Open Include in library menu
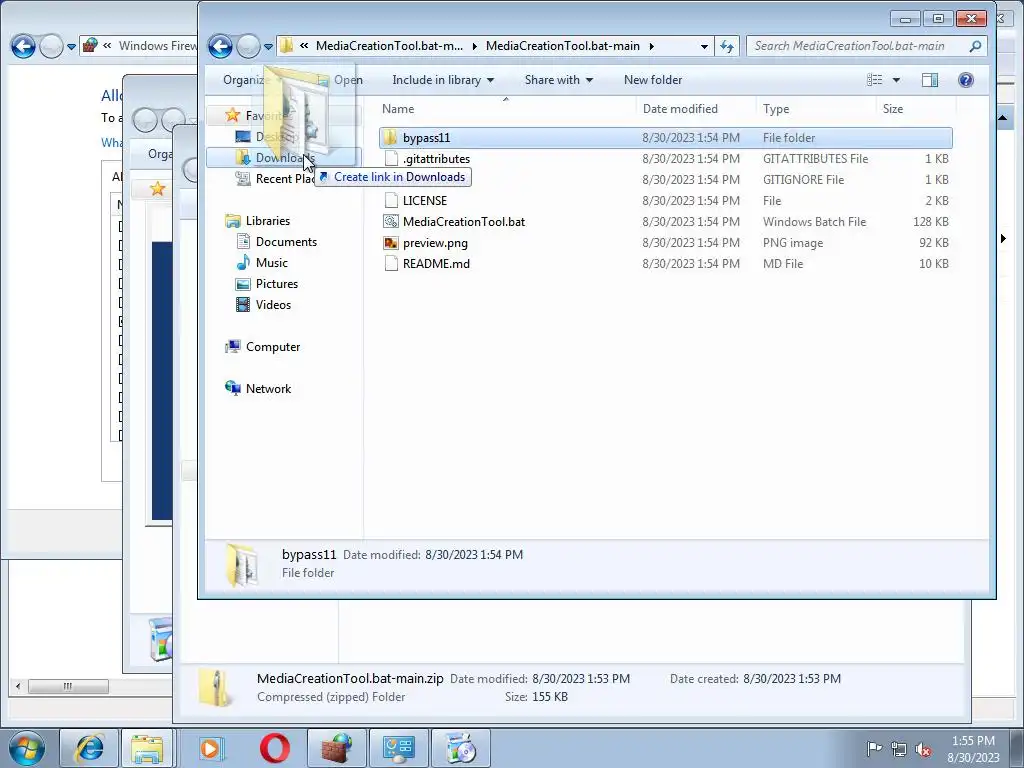This screenshot has width=1024, height=768. (x=443, y=80)
